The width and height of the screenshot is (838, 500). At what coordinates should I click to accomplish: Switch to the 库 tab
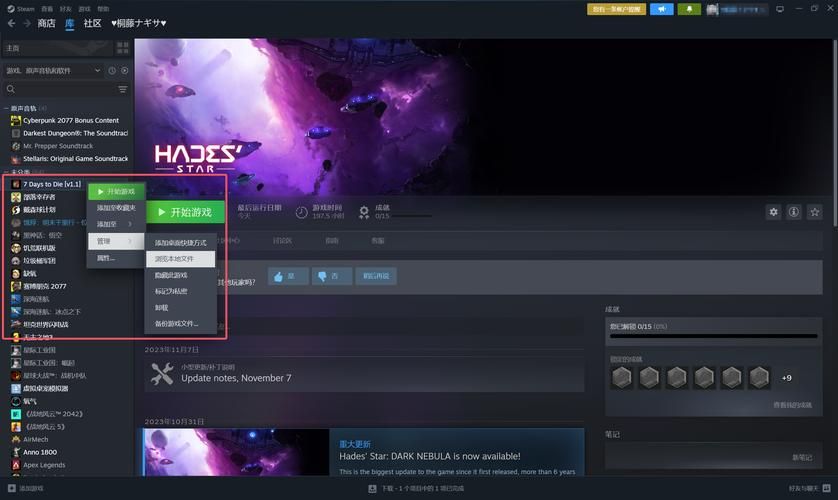pyautogui.click(x=70, y=24)
